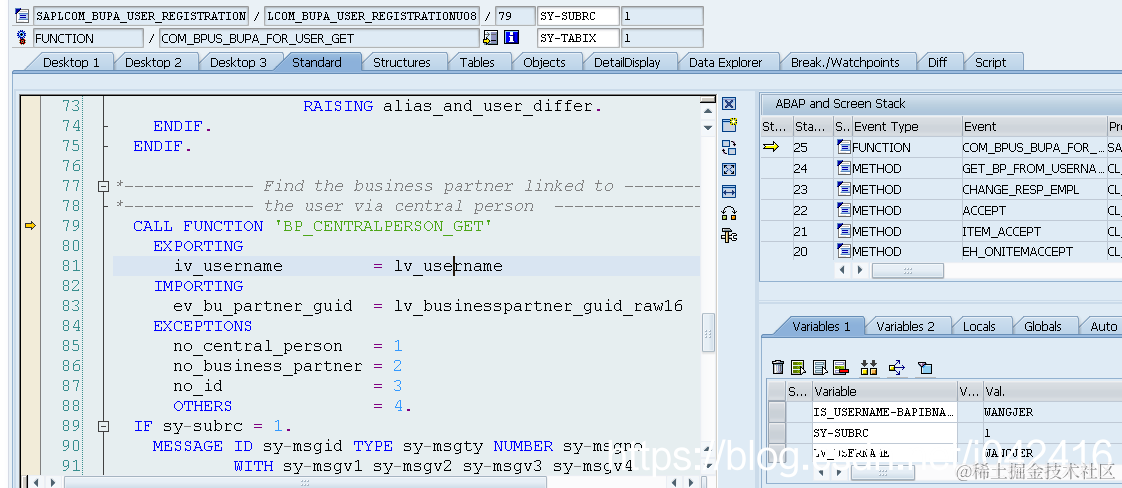Click the maximize horizontally tool icon
1122x488 pixels.
click(x=729, y=192)
